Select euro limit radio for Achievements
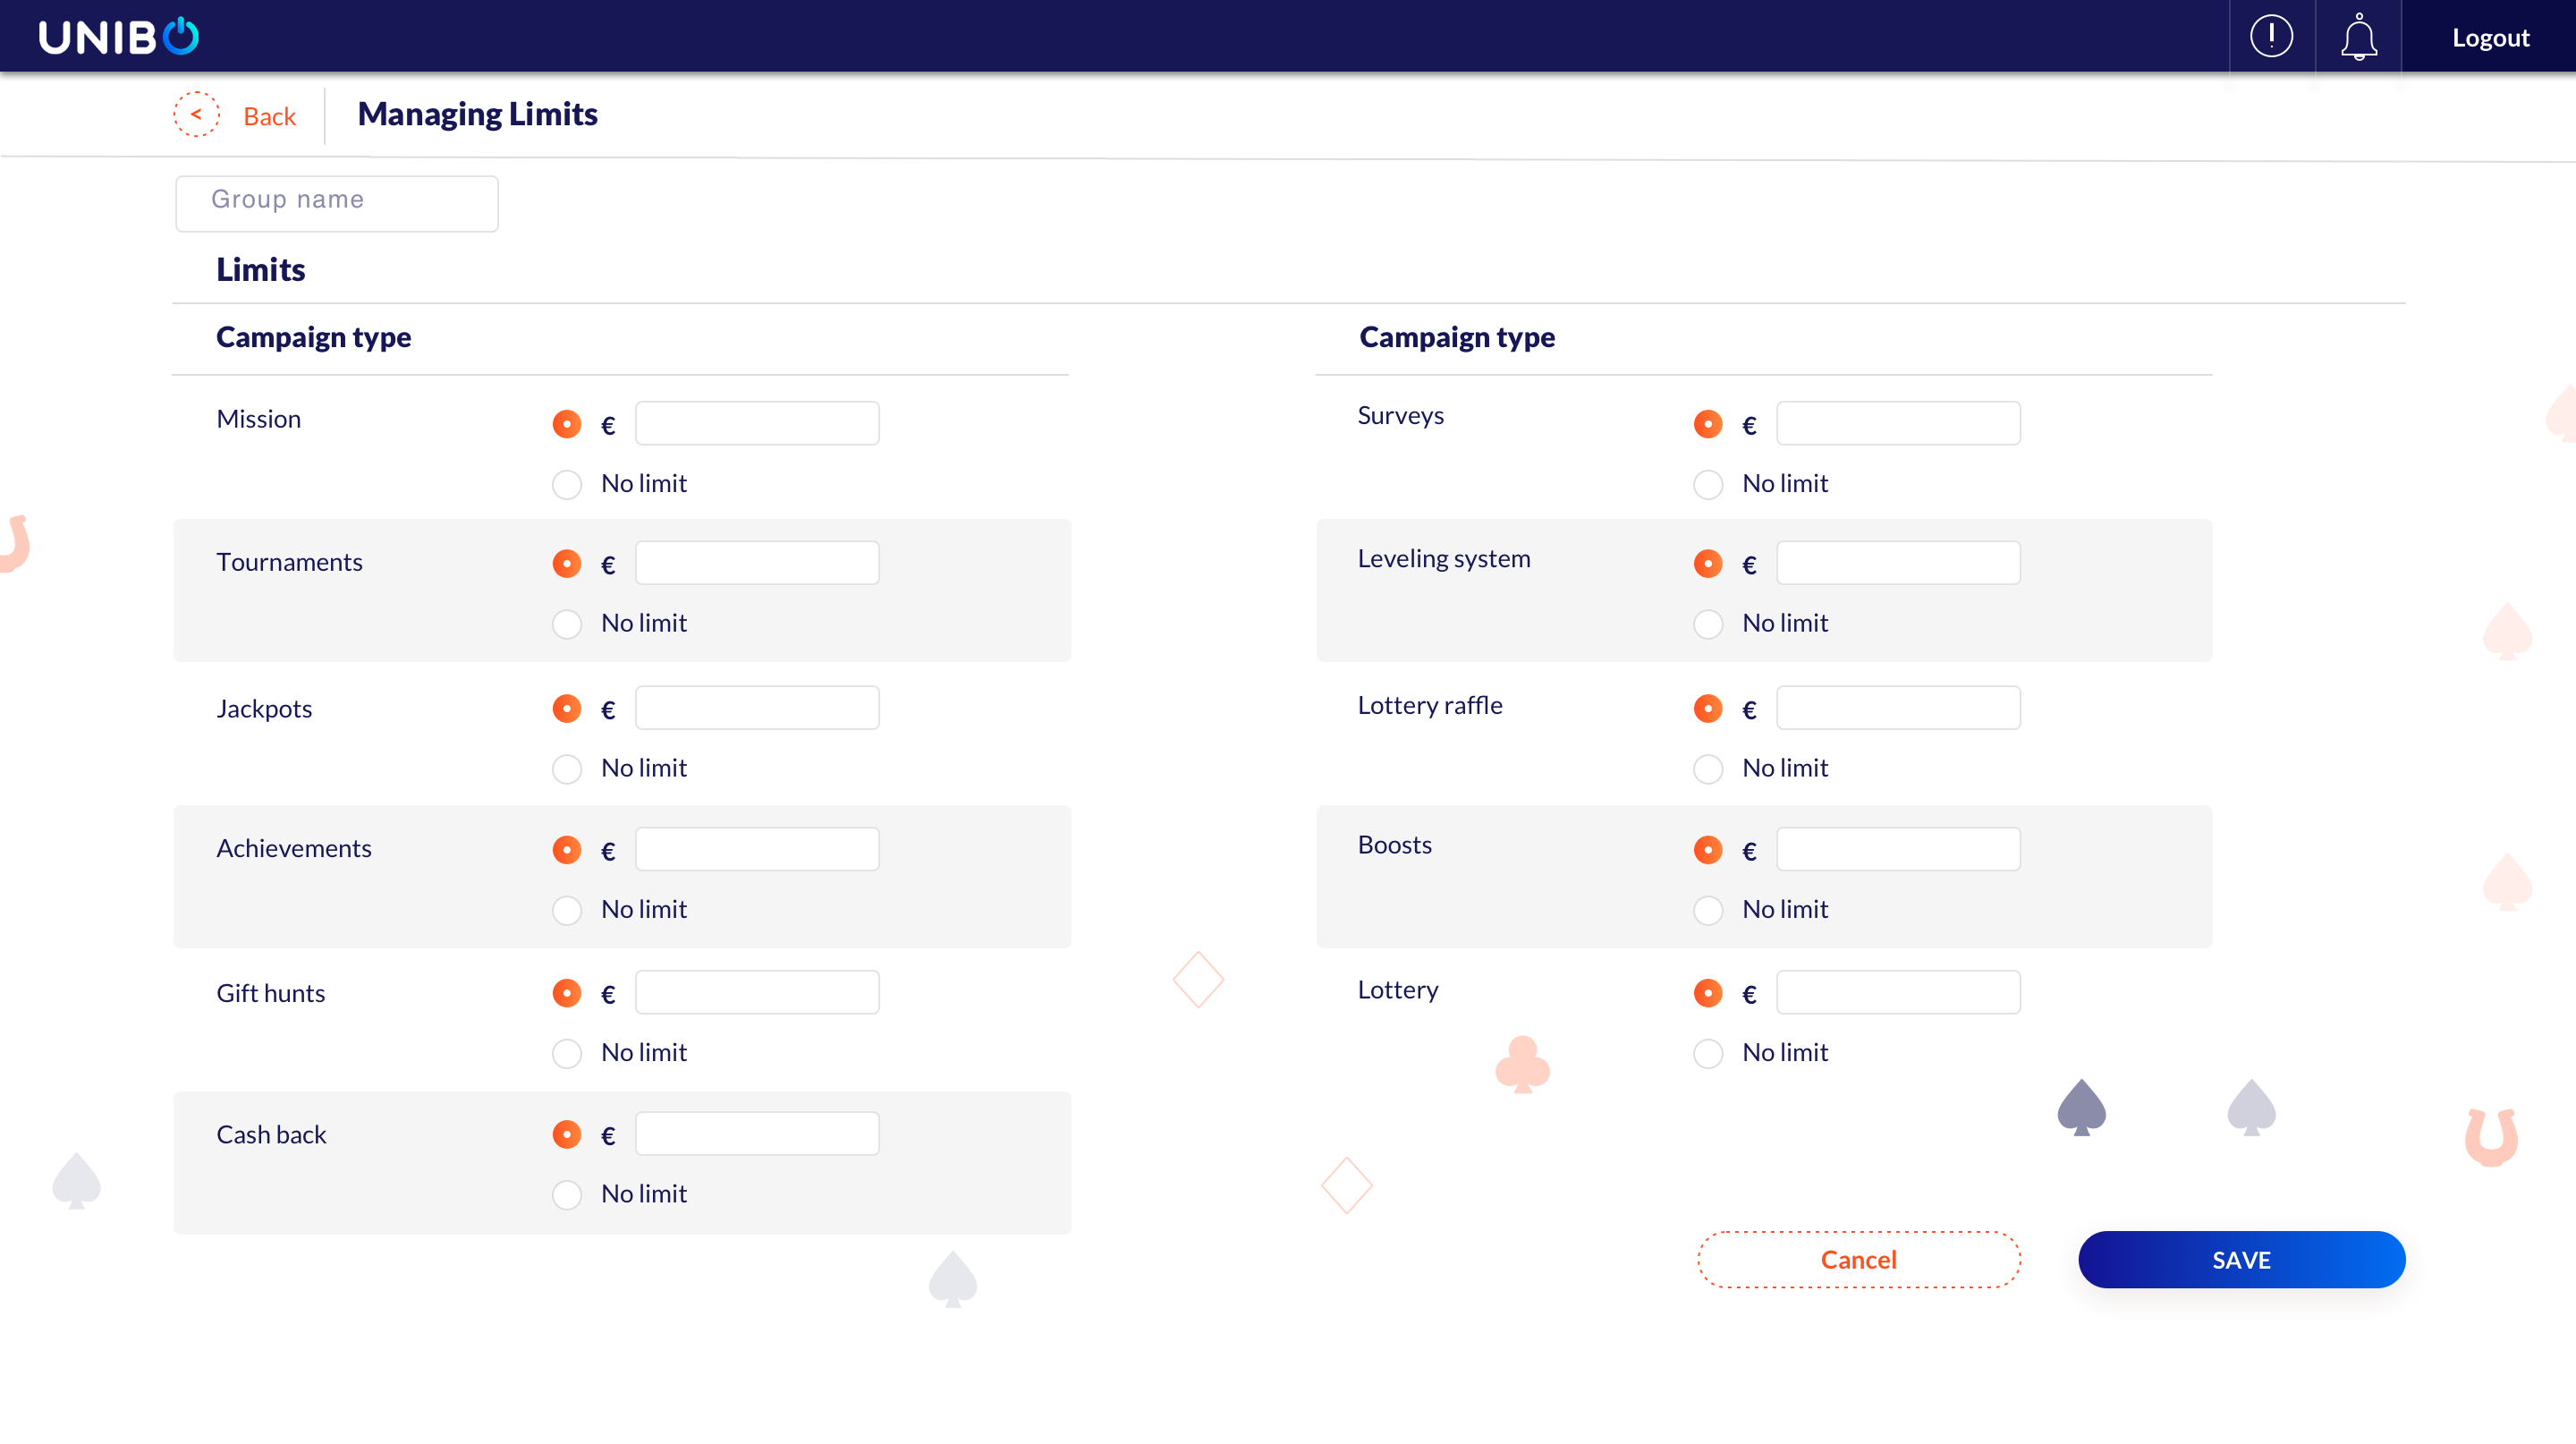This screenshot has height=1444, width=2576. (x=567, y=850)
